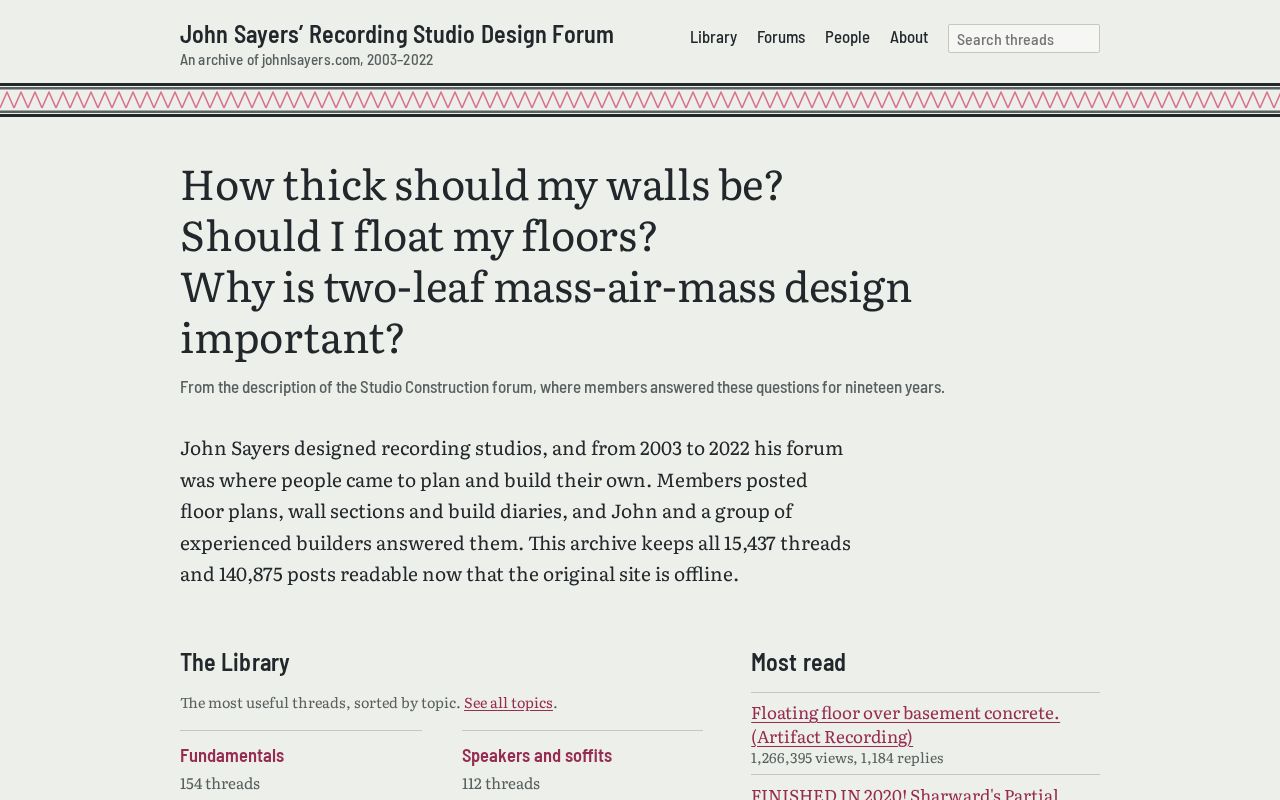Click the tagline 'An archive of johnlsayers.com, 2003–2022'
This screenshot has height=800, width=1280.
(307, 59)
